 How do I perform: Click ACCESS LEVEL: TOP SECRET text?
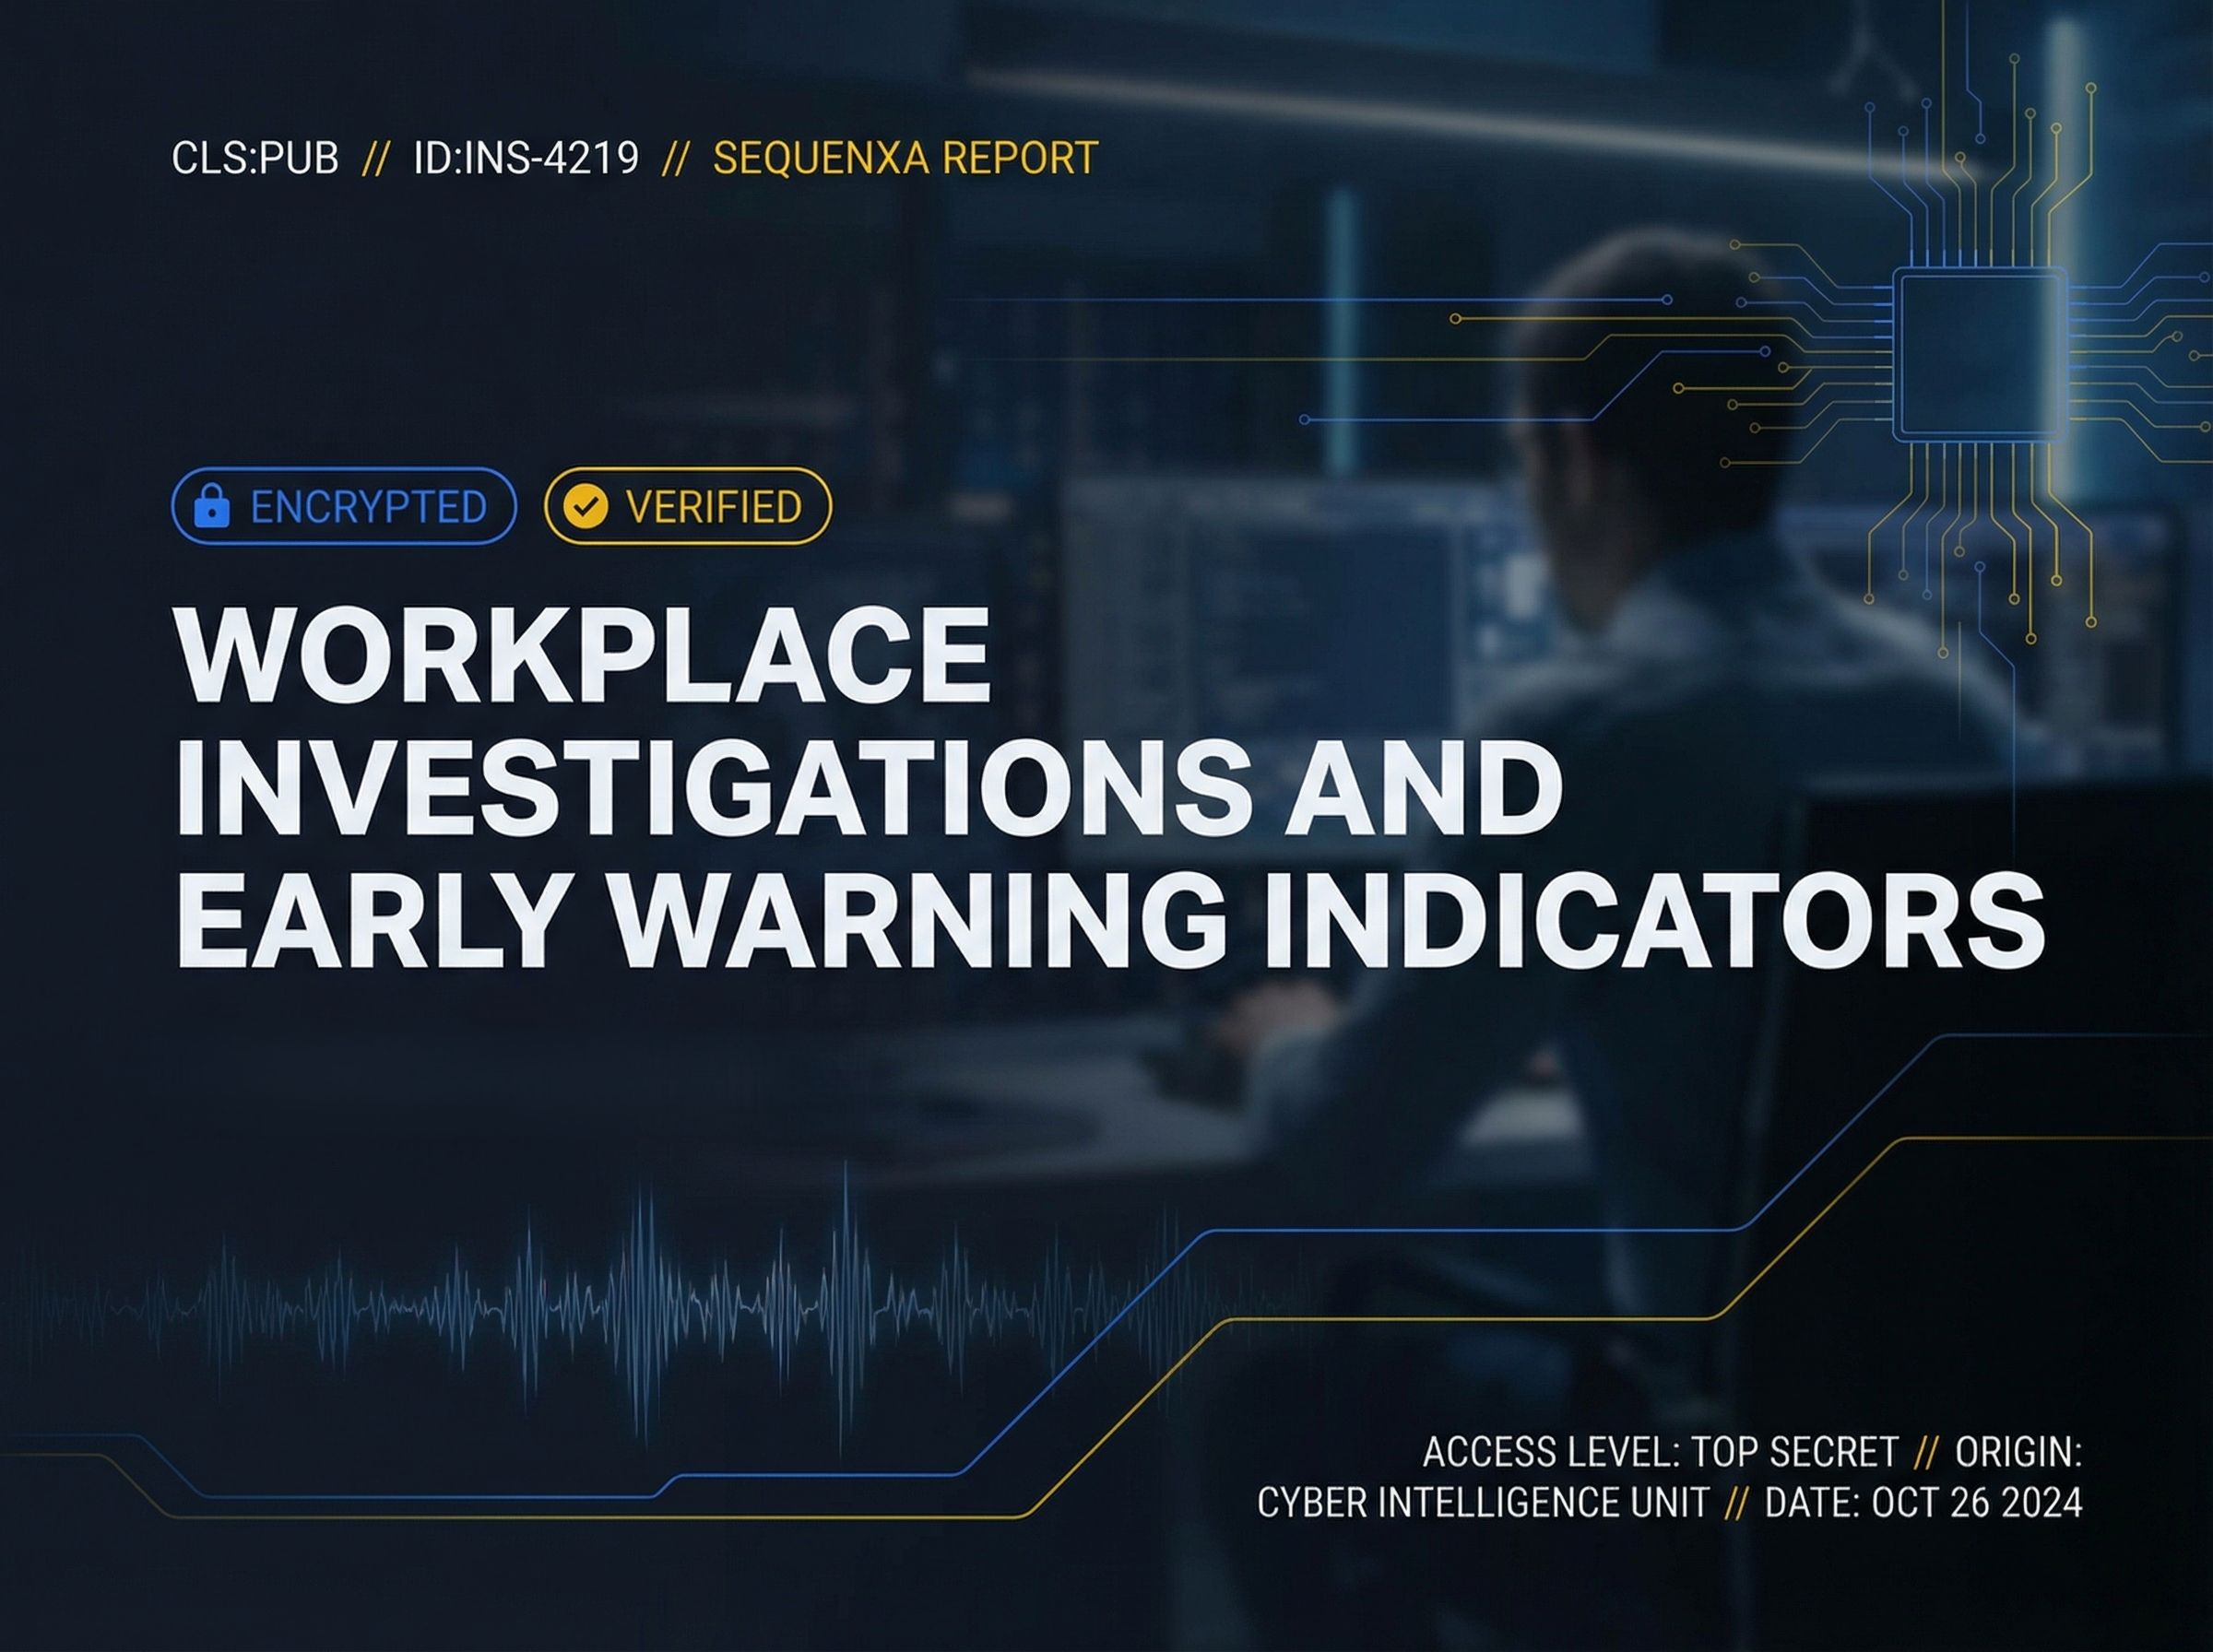(1660, 1452)
